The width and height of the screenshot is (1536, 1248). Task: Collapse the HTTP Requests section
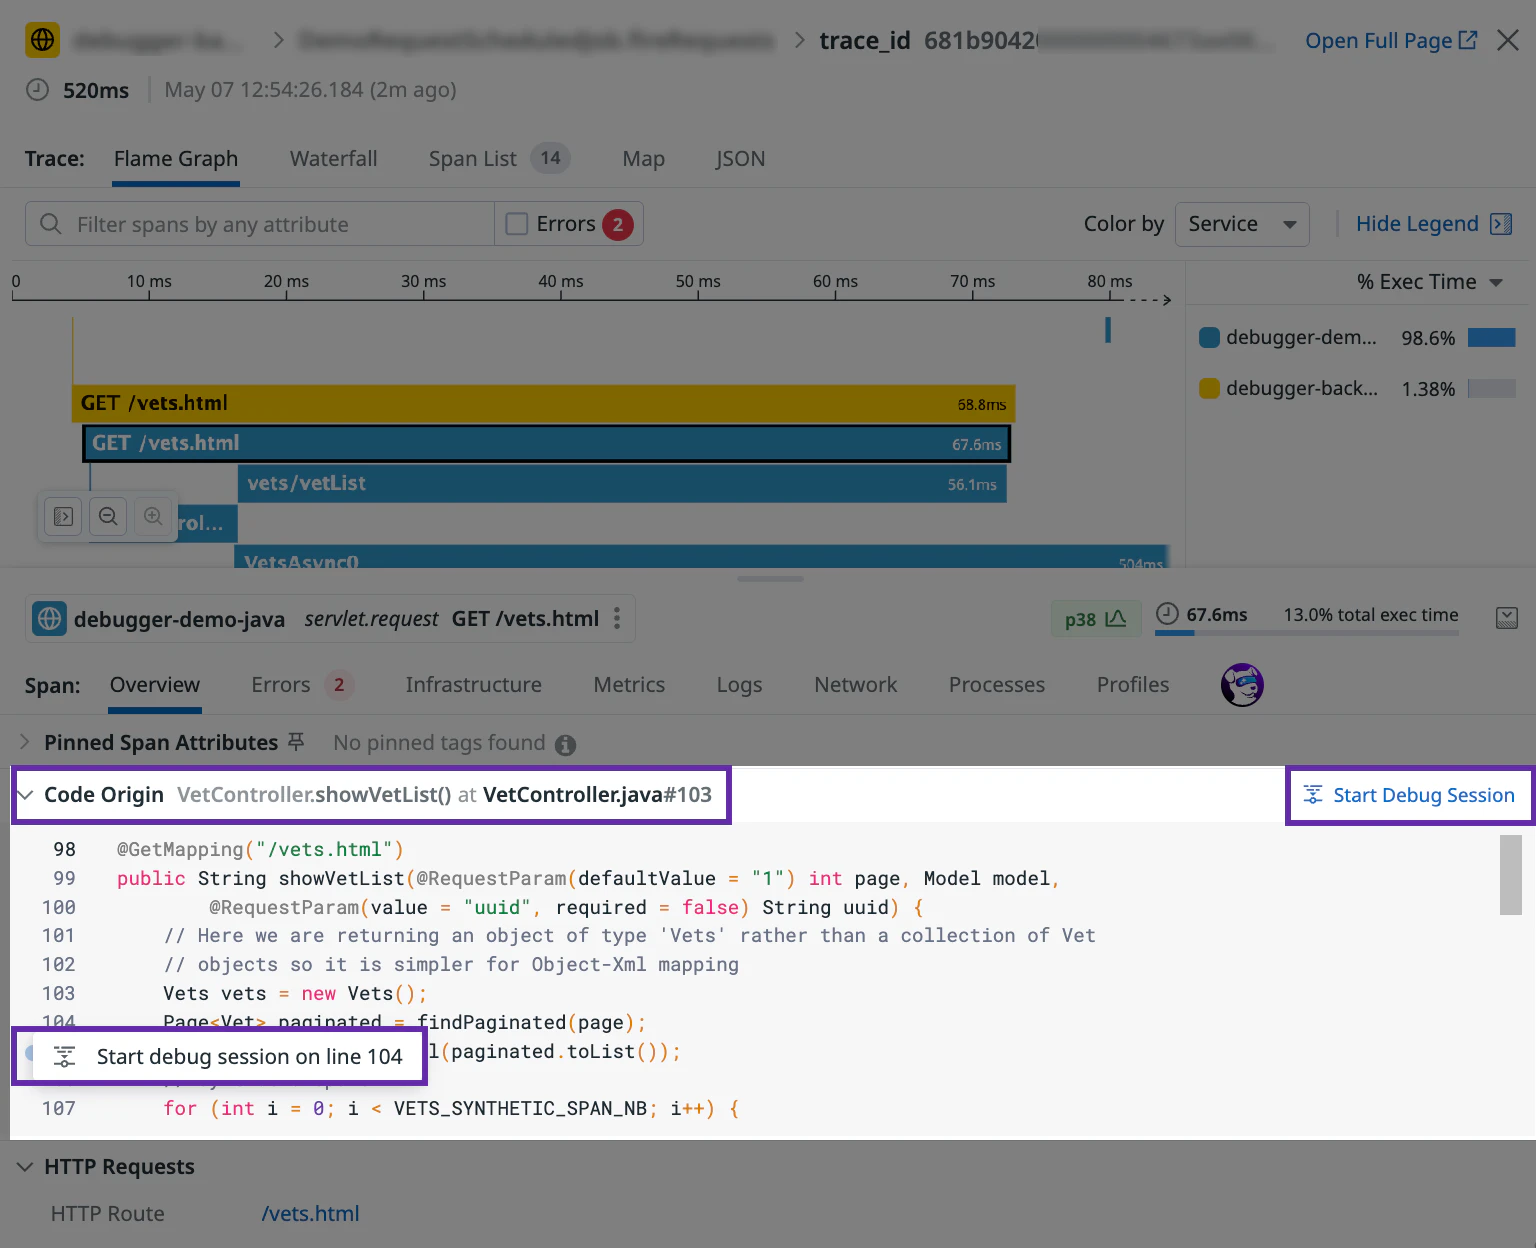coord(25,1166)
